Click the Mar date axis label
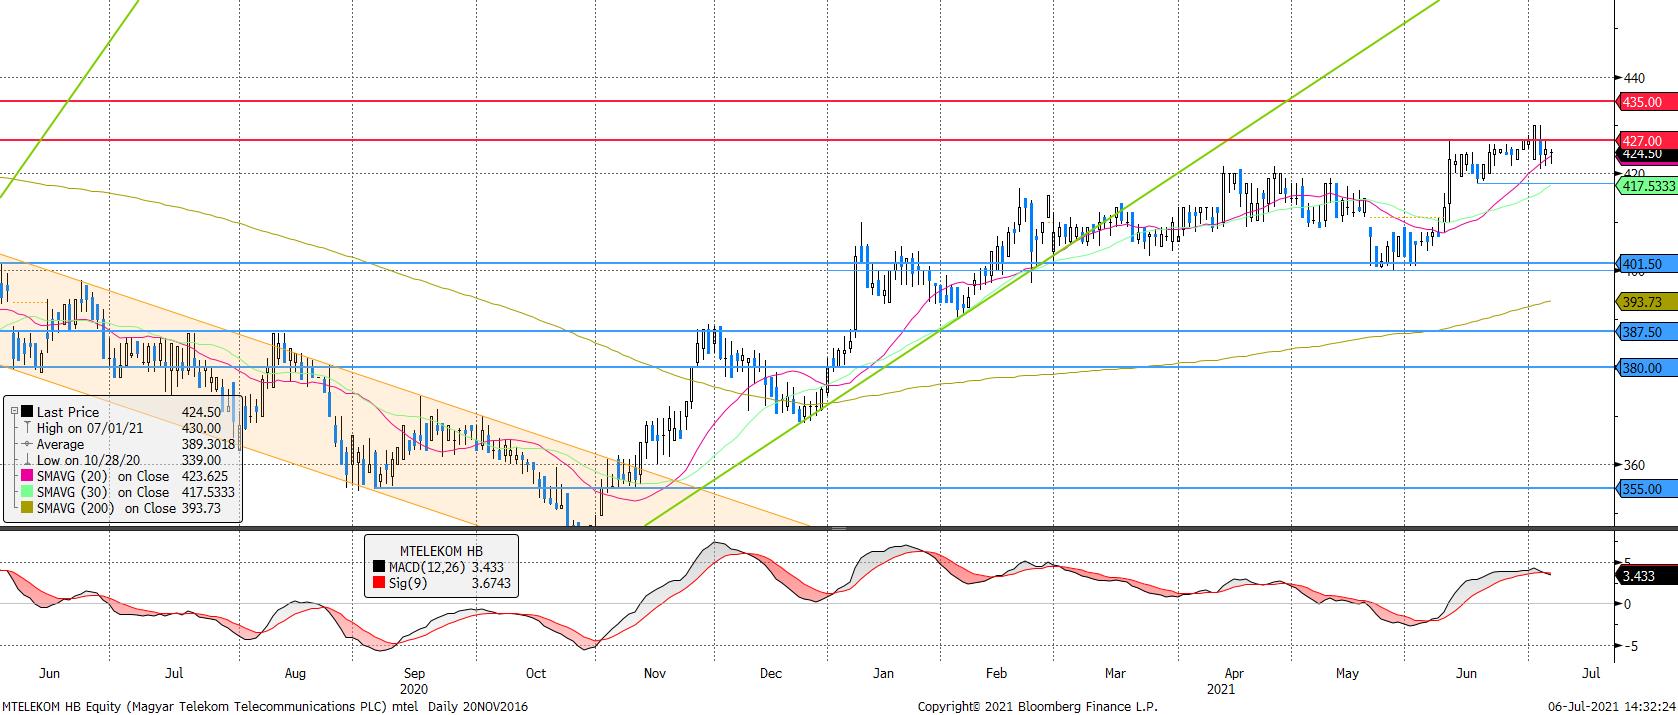This screenshot has width=1678, height=715. [1116, 673]
